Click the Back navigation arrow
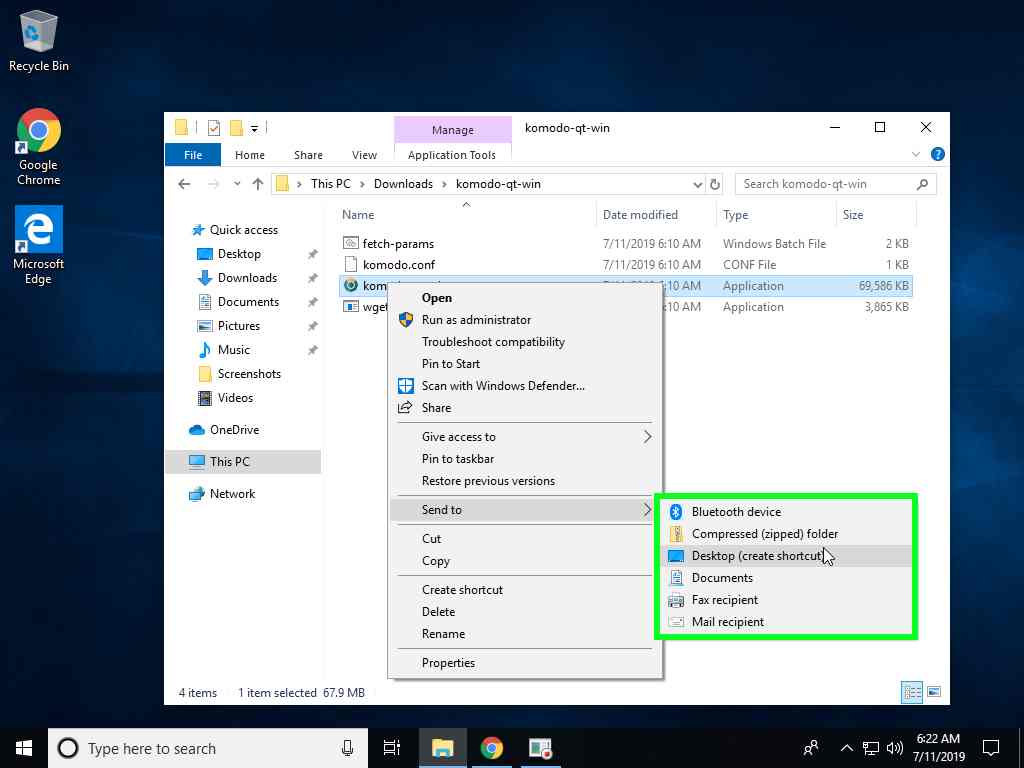Image resolution: width=1024 pixels, height=768 pixels. pyautogui.click(x=184, y=184)
